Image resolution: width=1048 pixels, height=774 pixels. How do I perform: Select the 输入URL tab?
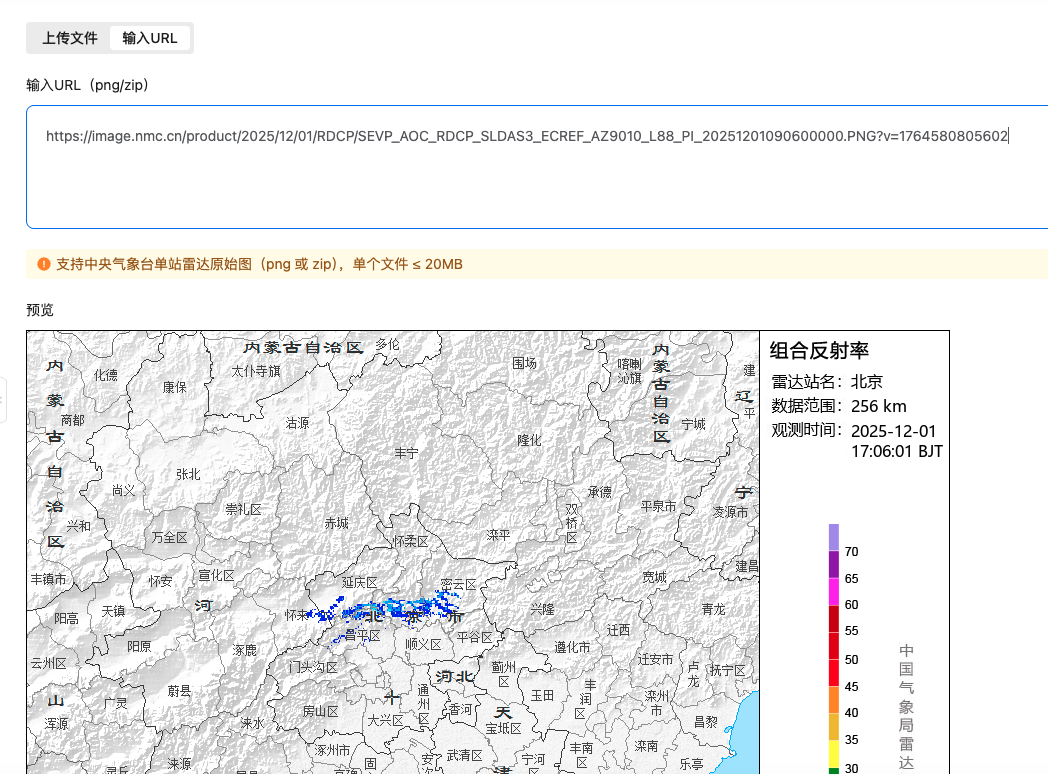coord(150,38)
